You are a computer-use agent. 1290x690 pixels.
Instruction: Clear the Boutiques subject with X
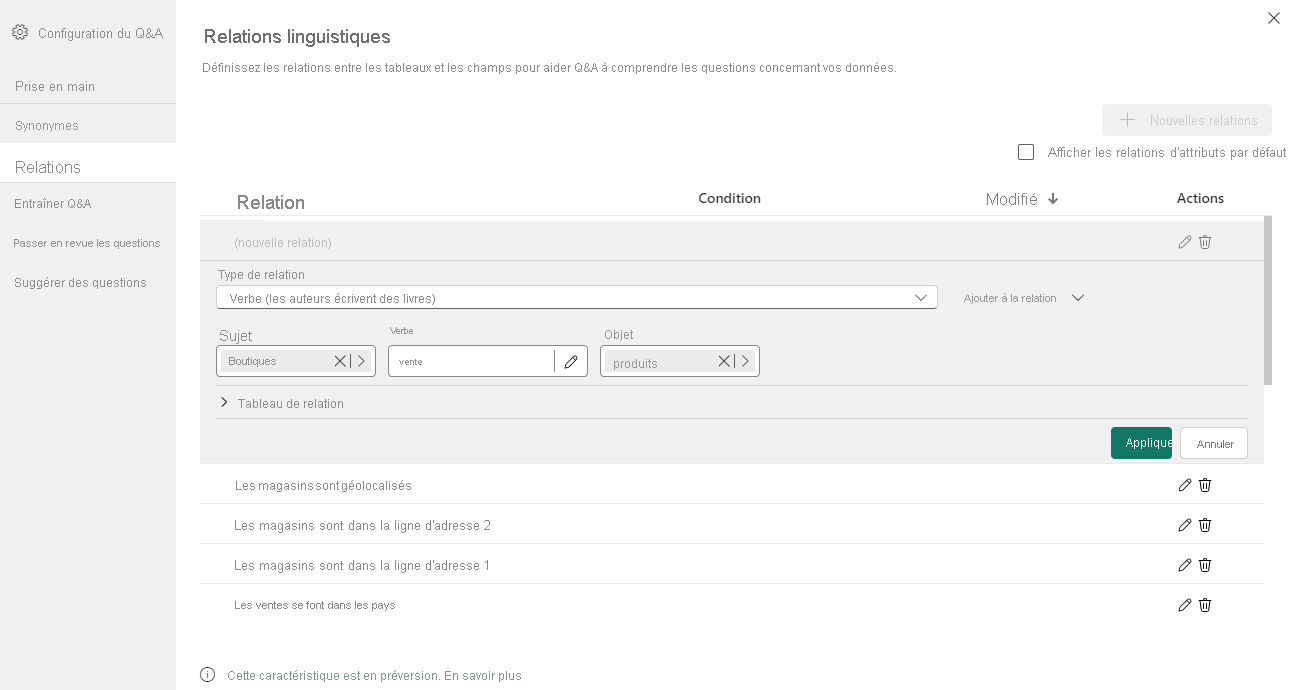point(340,361)
